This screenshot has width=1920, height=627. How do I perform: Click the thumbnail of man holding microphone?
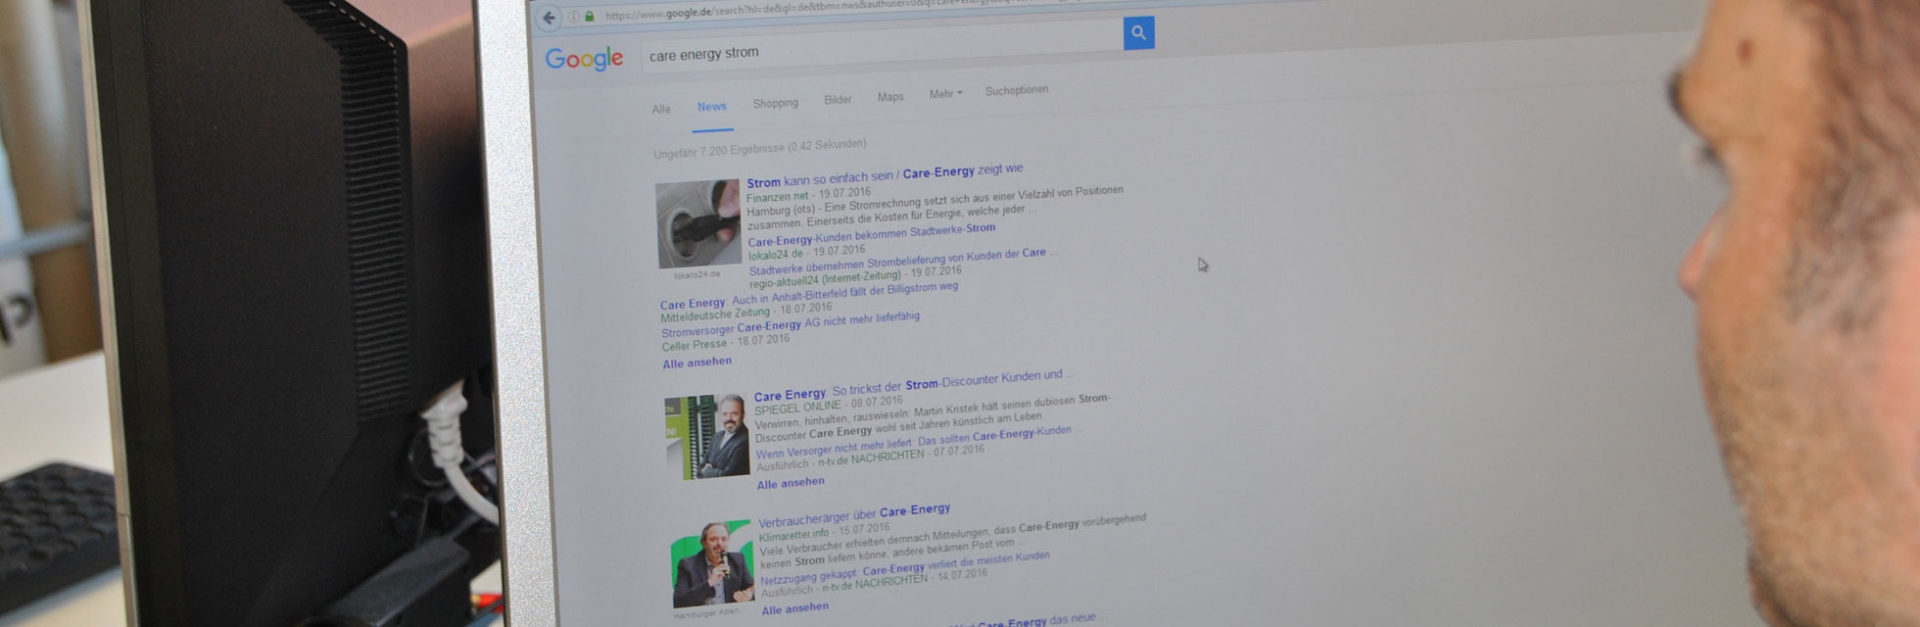(712, 564)
